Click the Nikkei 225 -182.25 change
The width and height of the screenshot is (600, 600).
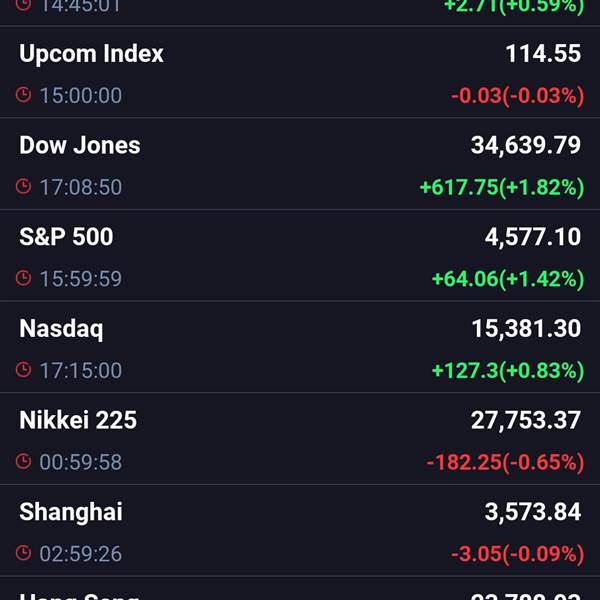click(504, 462)
